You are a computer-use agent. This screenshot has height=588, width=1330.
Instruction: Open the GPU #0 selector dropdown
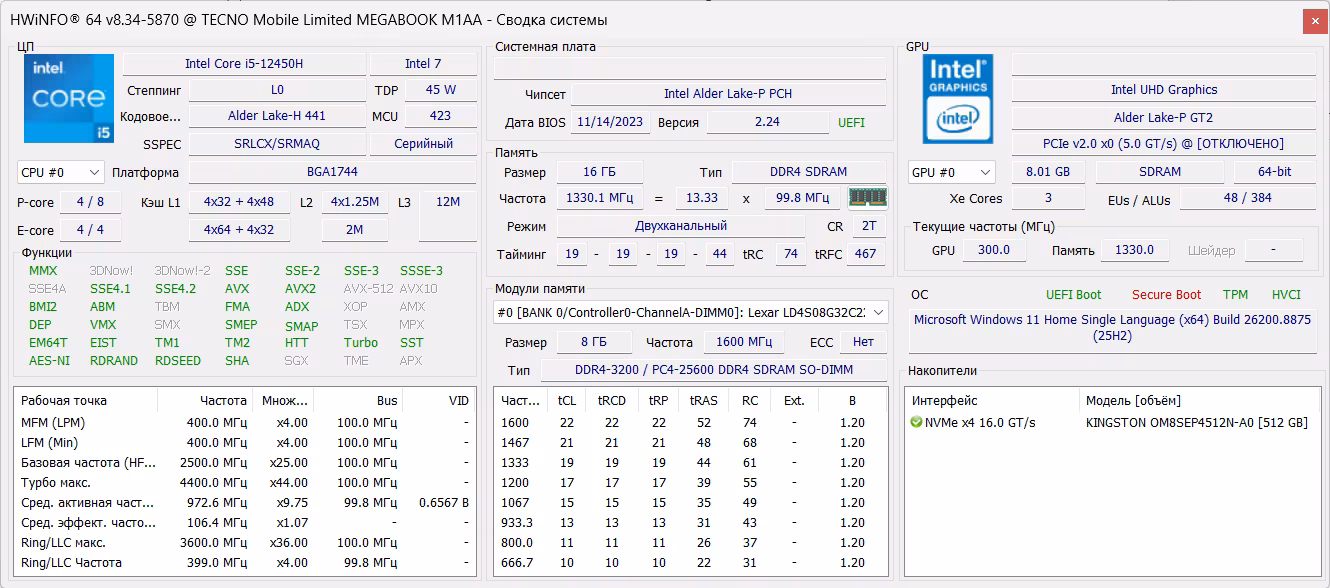point(952,172)
